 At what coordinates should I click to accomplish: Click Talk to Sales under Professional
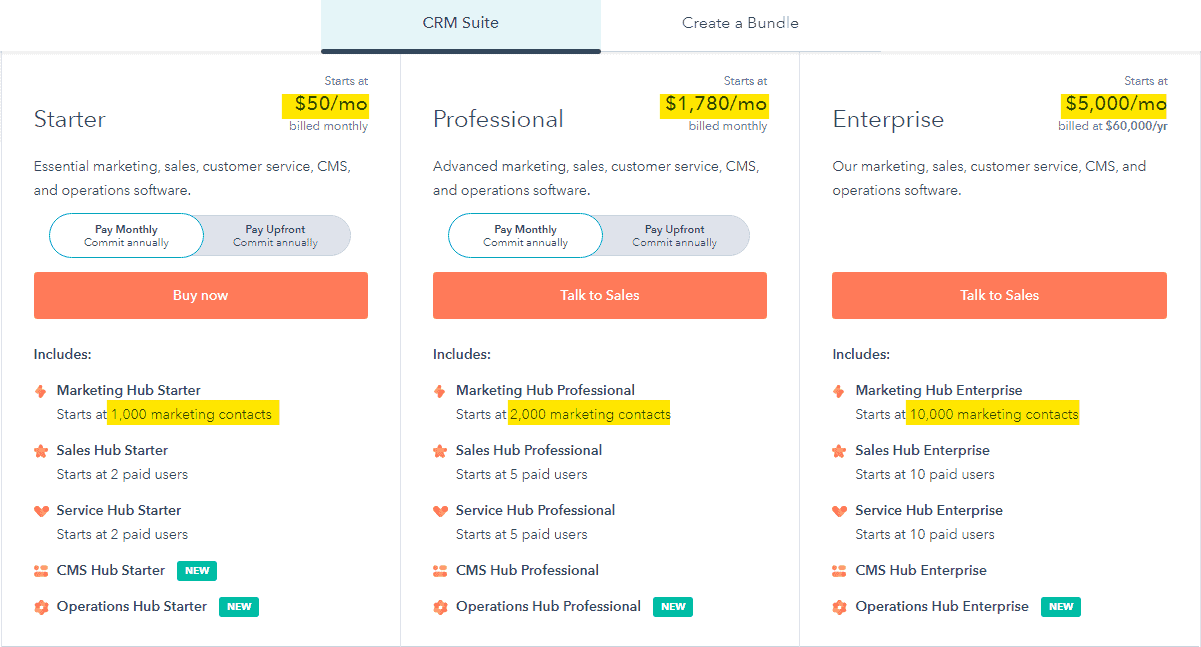click(x=599, y=295)
